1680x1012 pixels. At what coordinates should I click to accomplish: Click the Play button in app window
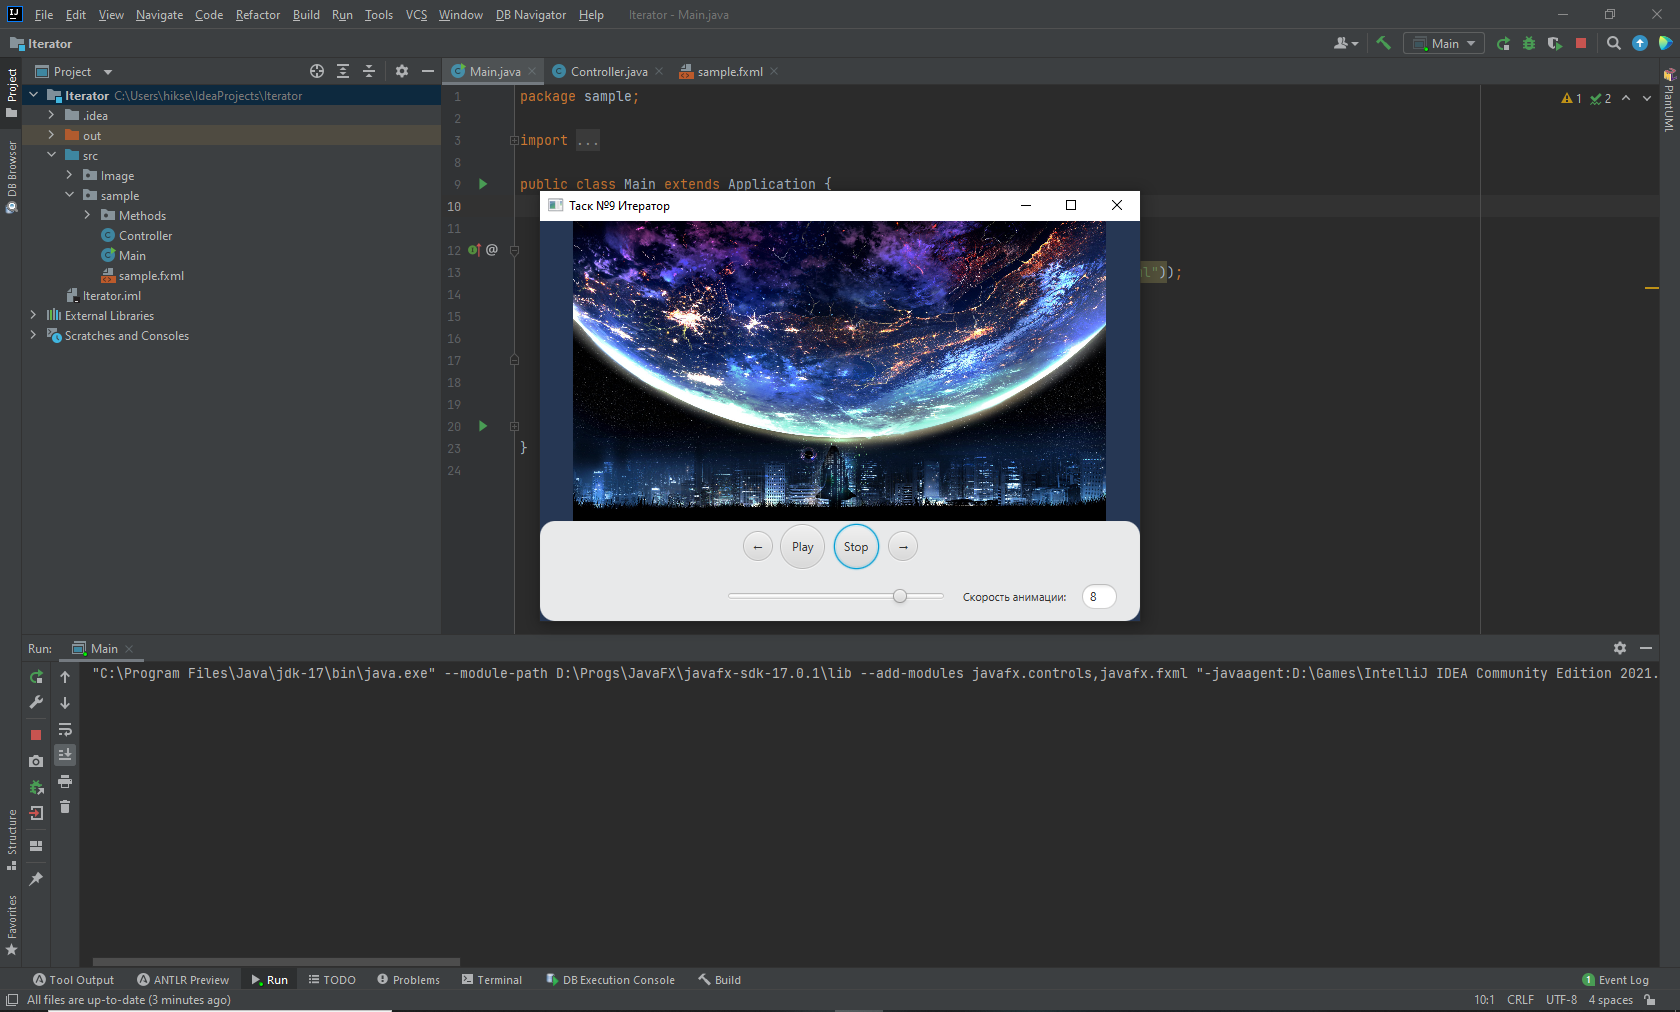802,547
